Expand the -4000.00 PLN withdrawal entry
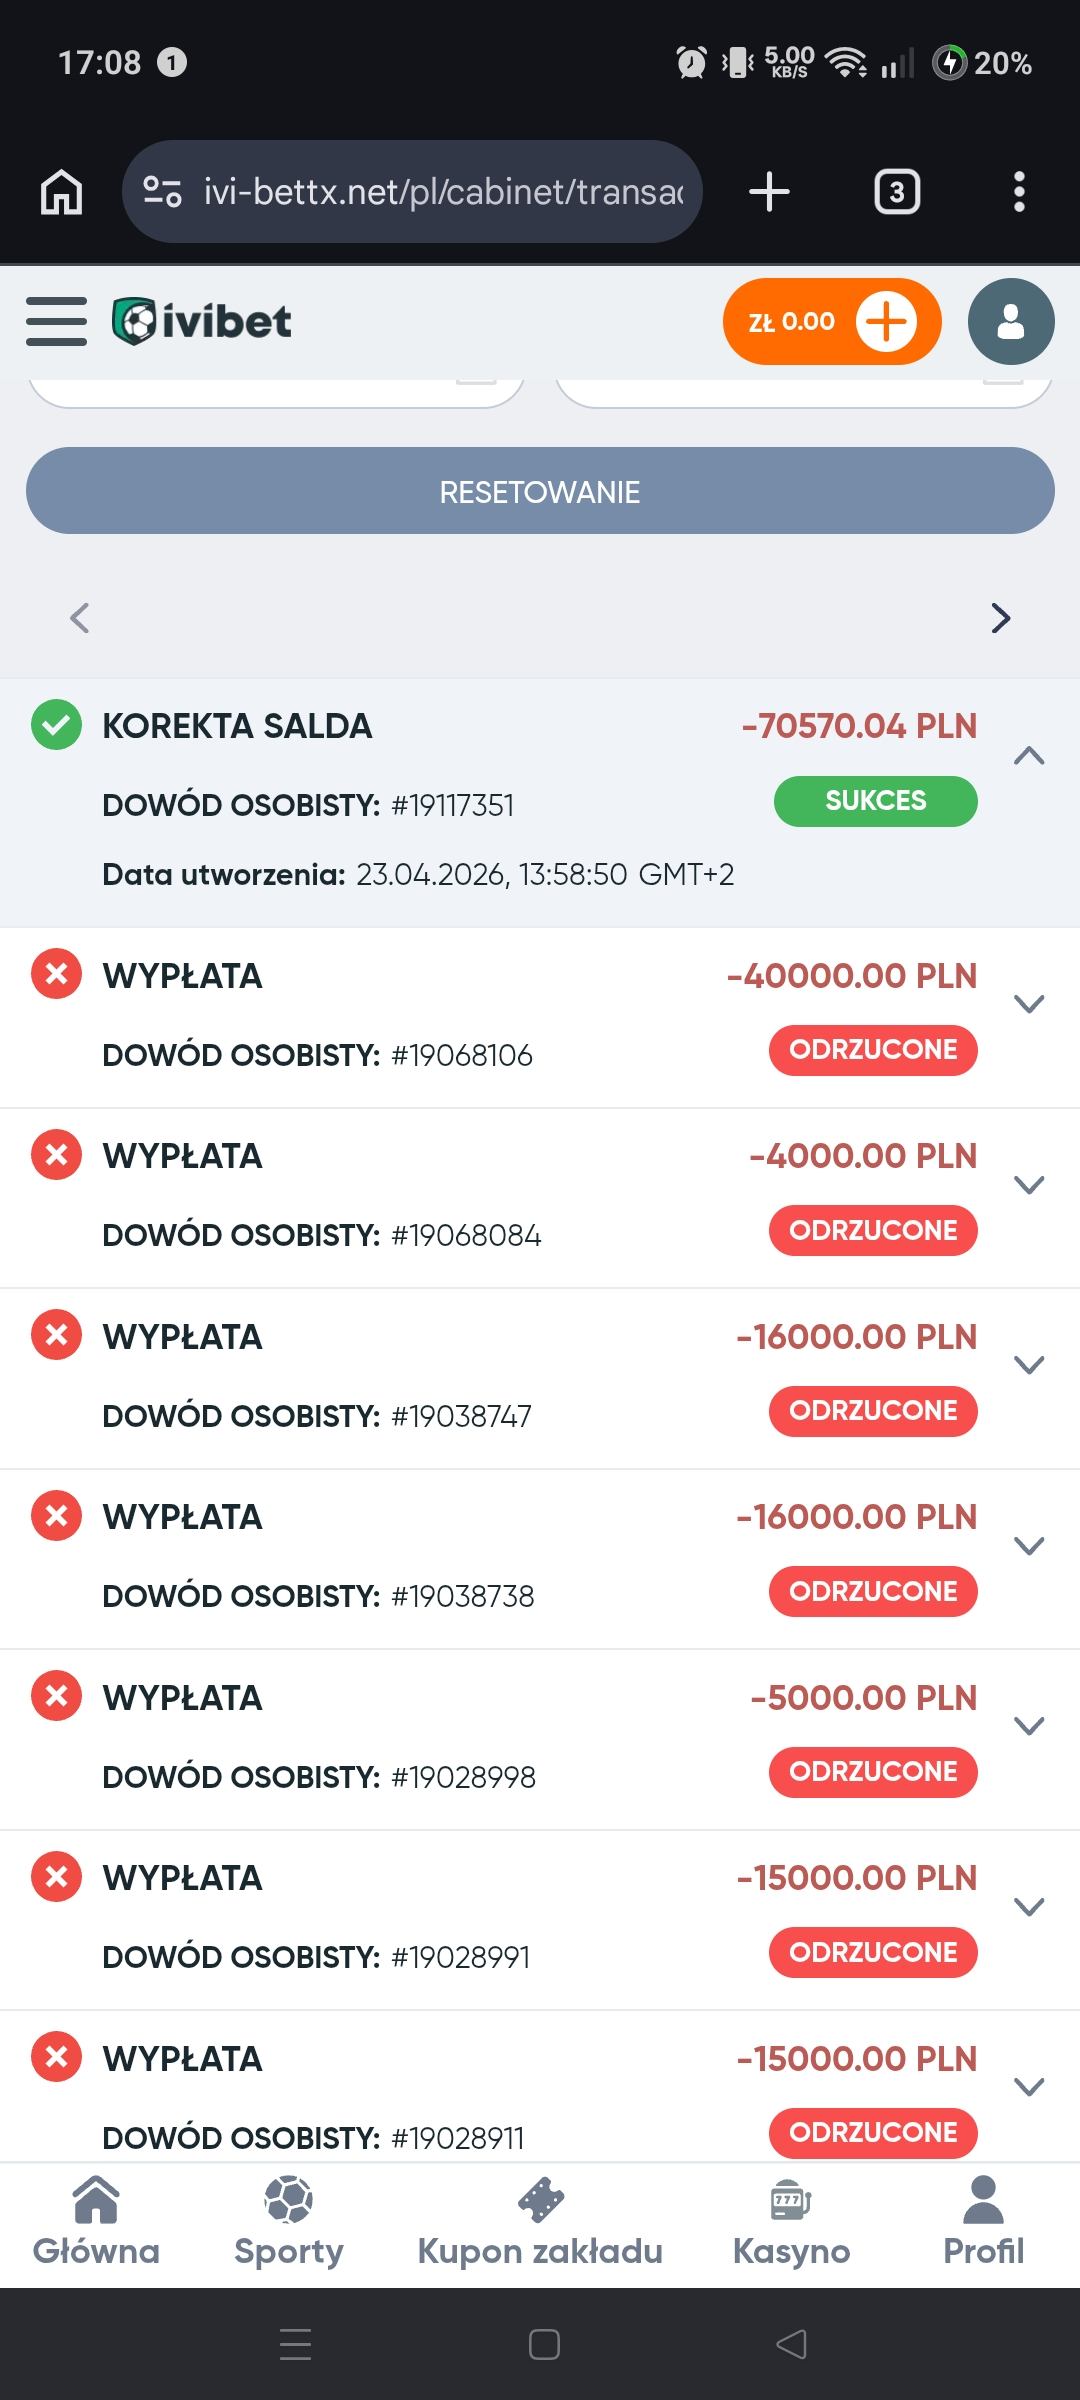 click(1029, 1185)
